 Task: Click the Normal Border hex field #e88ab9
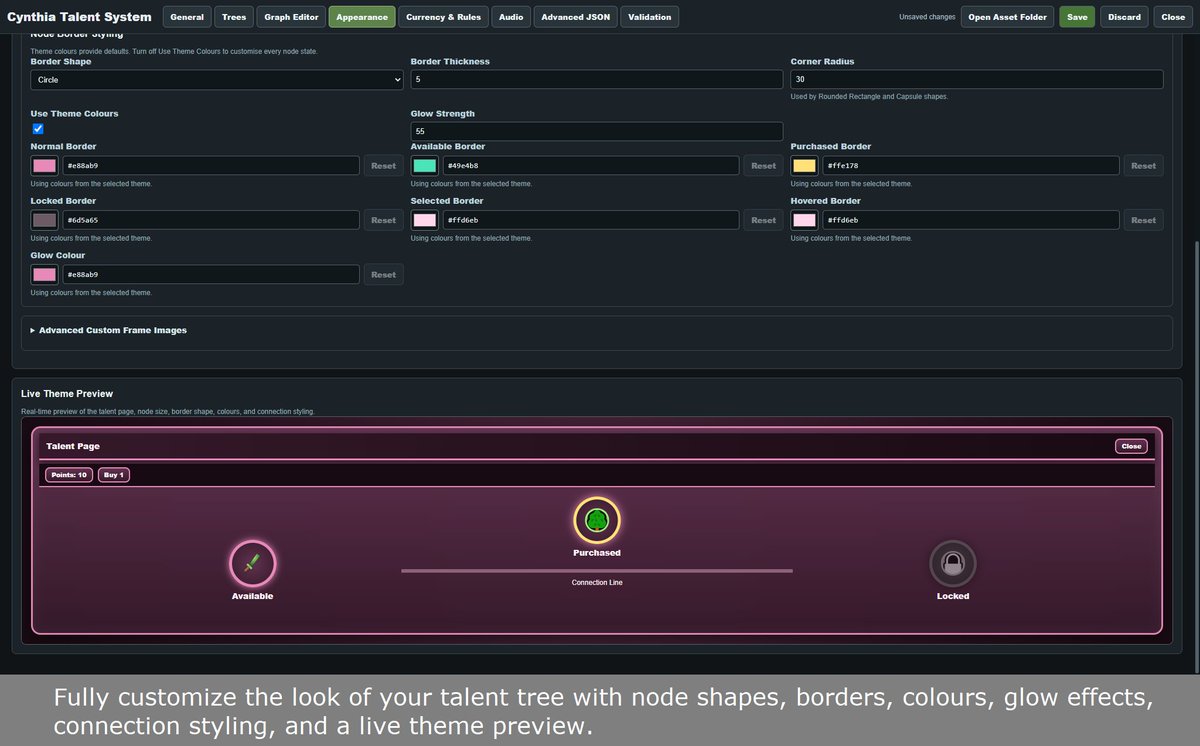211,166
